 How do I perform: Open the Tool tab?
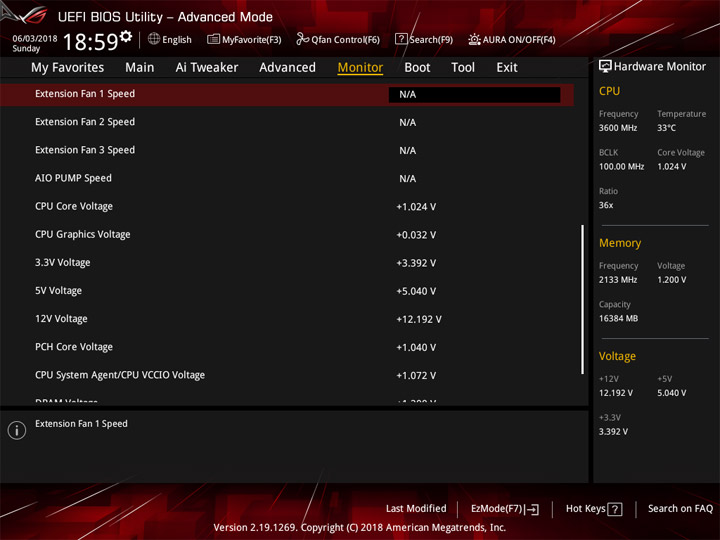click(x=463, y=68)
